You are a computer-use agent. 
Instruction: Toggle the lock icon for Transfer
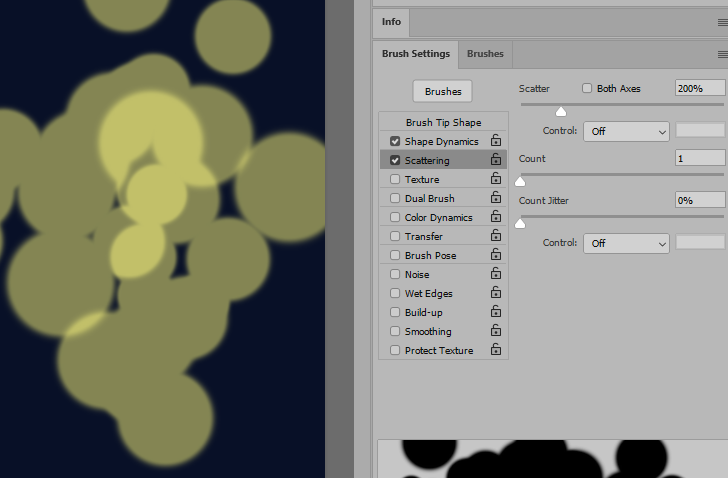pyautogui.click(x=496, y=236)
